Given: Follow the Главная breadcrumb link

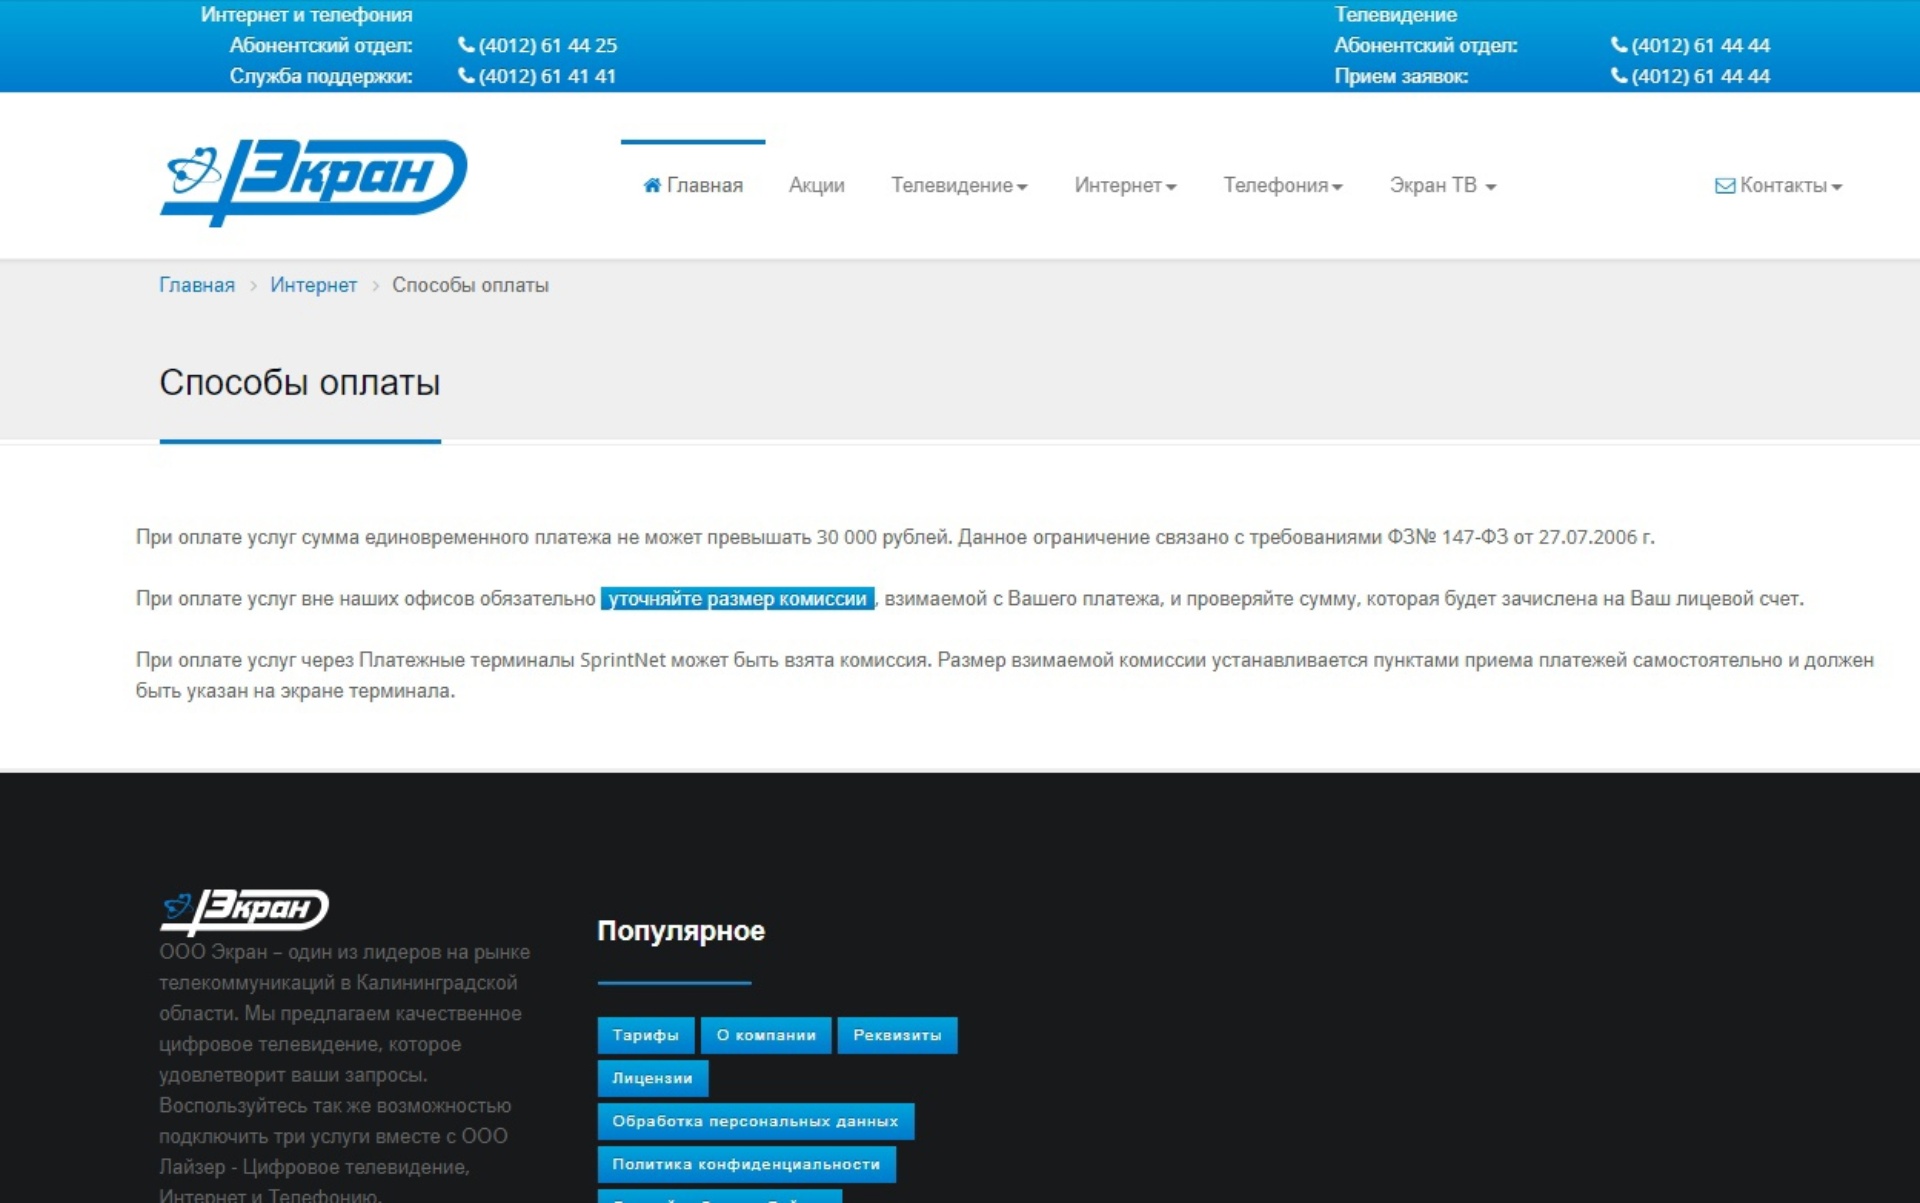Looking at the screenshot, I should pyautogui.click(x=197, y=285).
